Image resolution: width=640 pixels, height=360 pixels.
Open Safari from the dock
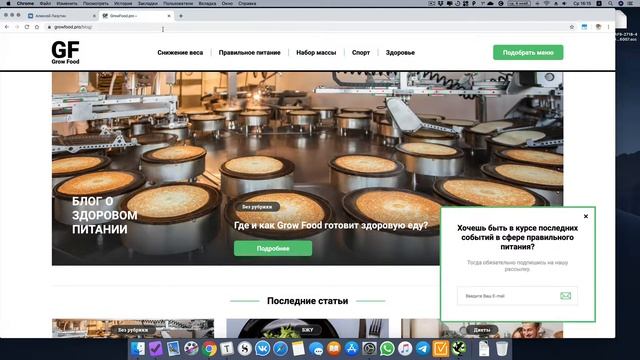(x=280, y=349)
